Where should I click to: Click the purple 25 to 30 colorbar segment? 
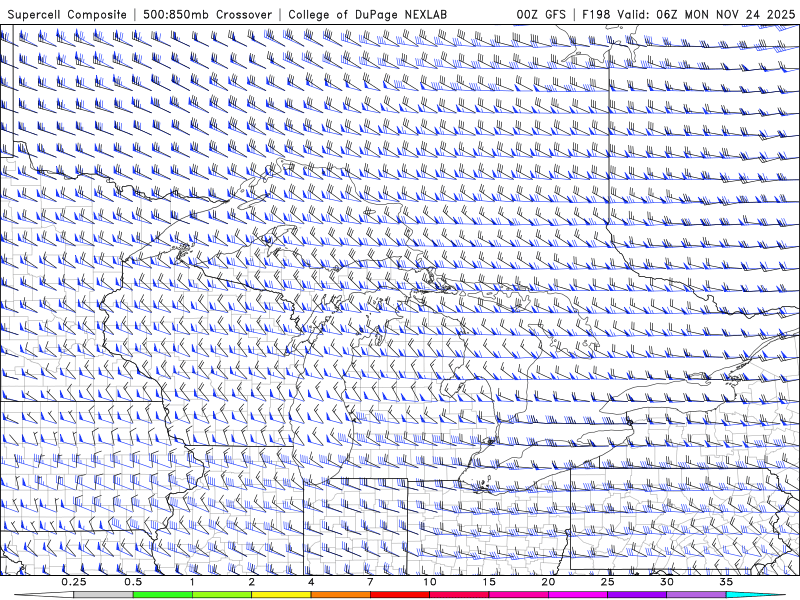pyautogui.click(x=637, y=595)
